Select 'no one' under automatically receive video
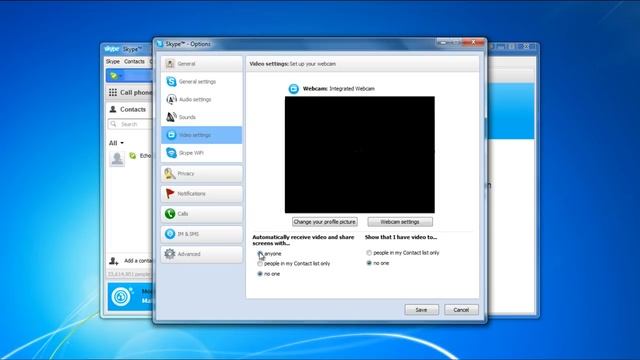640x360 pixels. point(260,274)
